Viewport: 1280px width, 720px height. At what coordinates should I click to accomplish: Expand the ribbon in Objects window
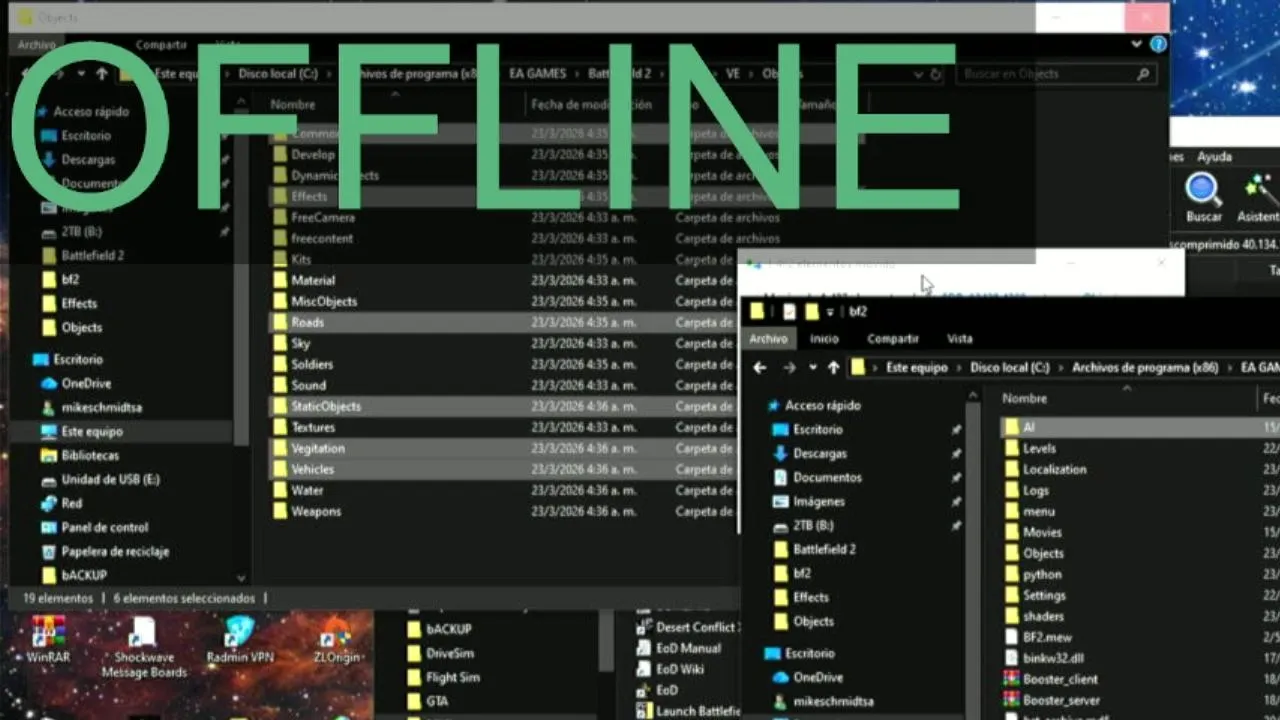coord(1137,44)
